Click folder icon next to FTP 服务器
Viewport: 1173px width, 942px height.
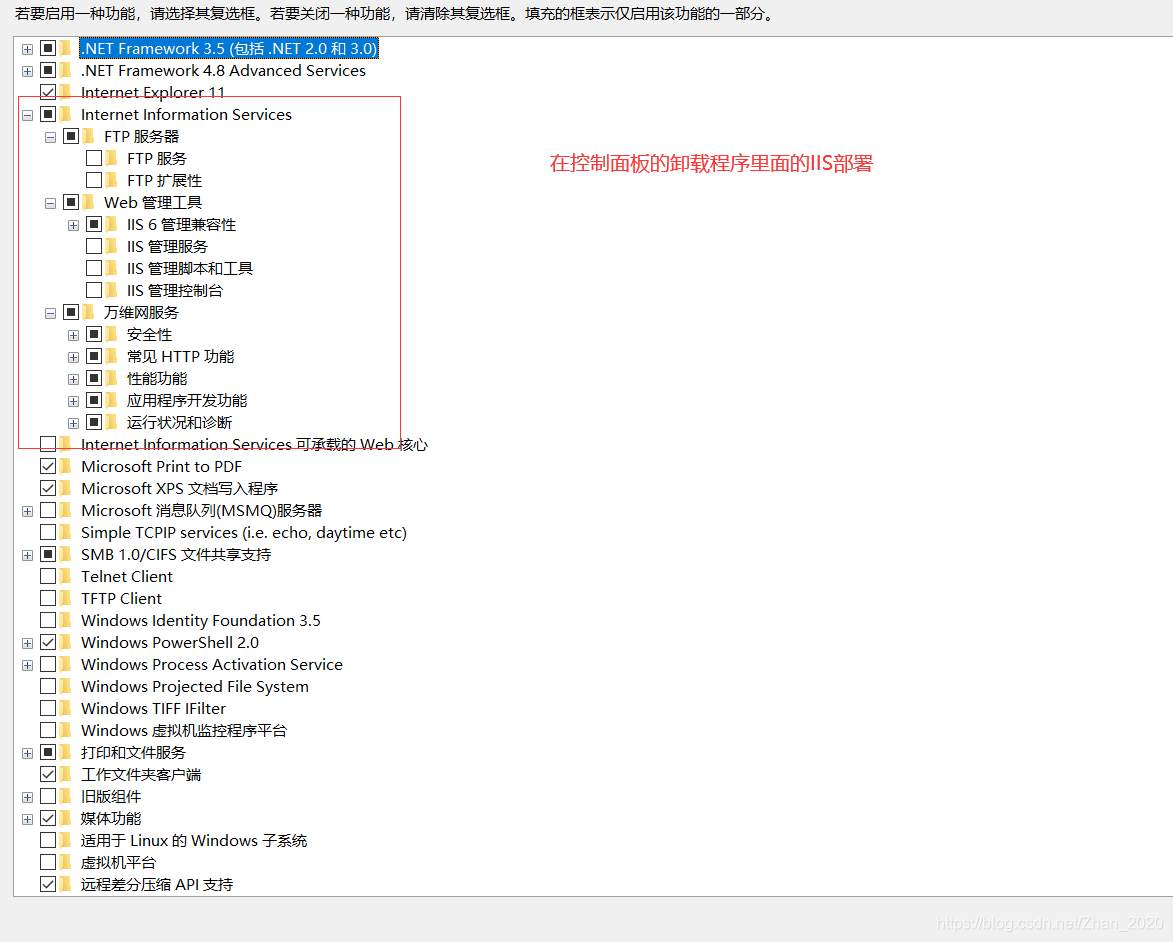pyautogui.click(x=89, y=136)
